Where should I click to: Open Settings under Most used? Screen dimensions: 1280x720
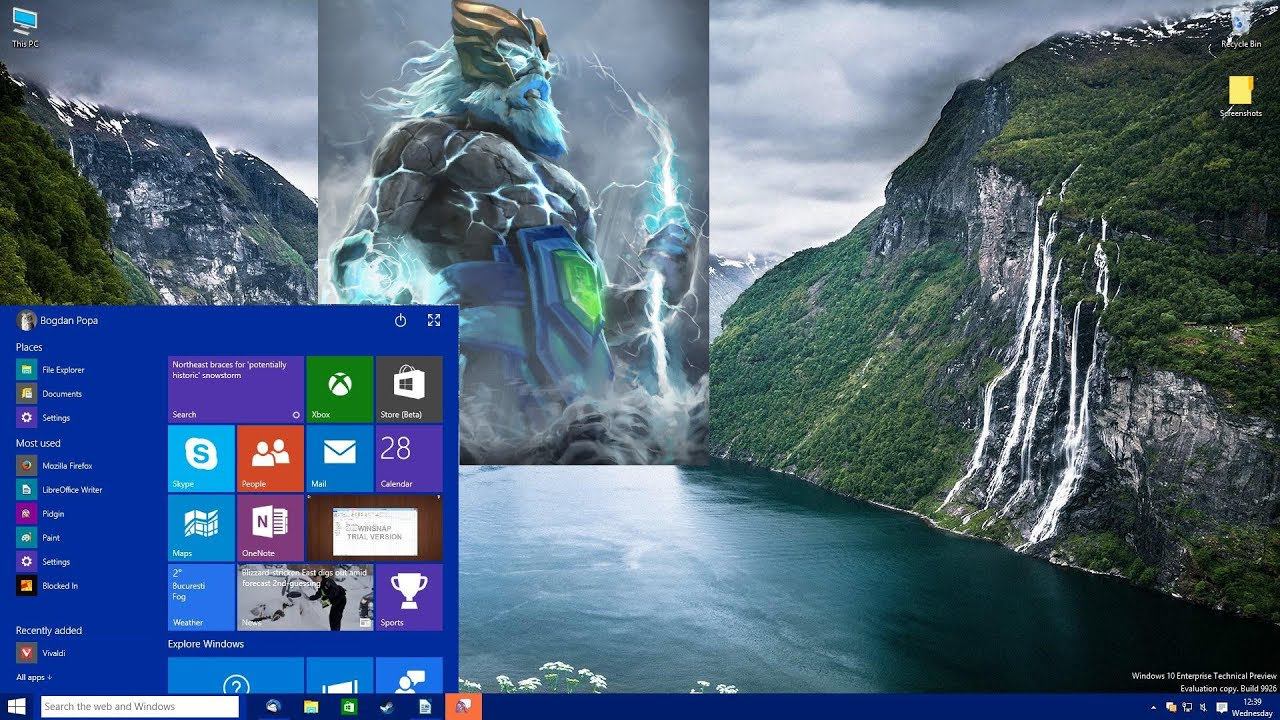click(x=44, y=562)
